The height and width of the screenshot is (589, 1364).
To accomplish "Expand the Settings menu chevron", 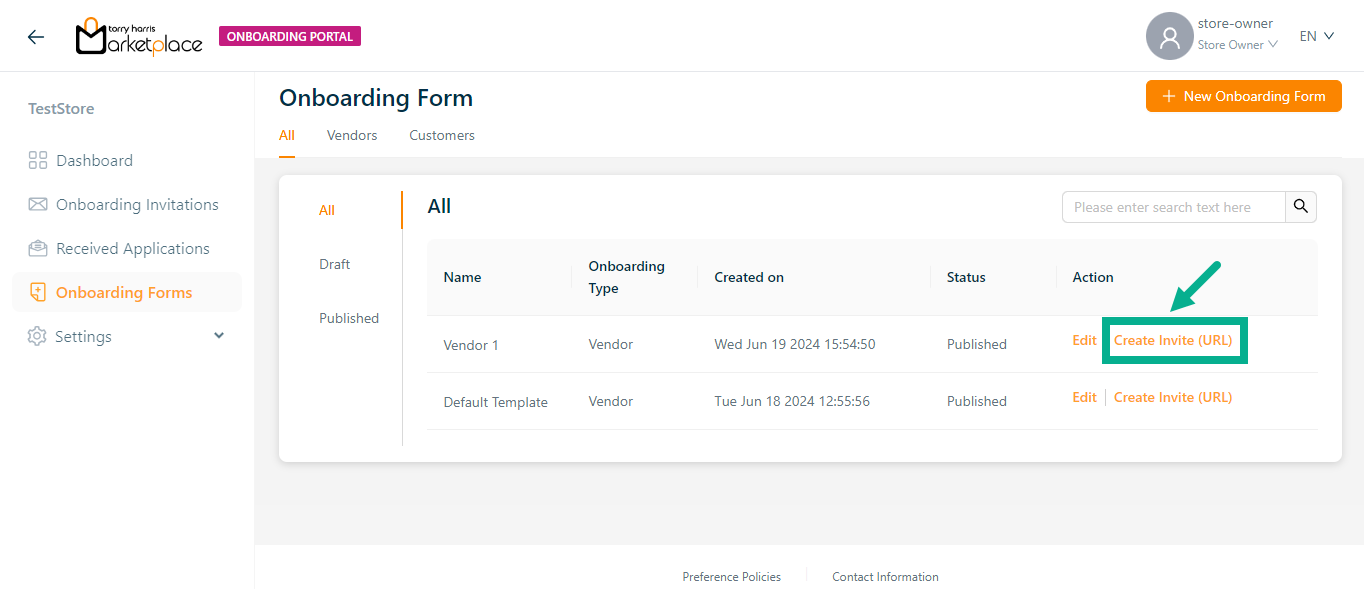I will 219,336.
